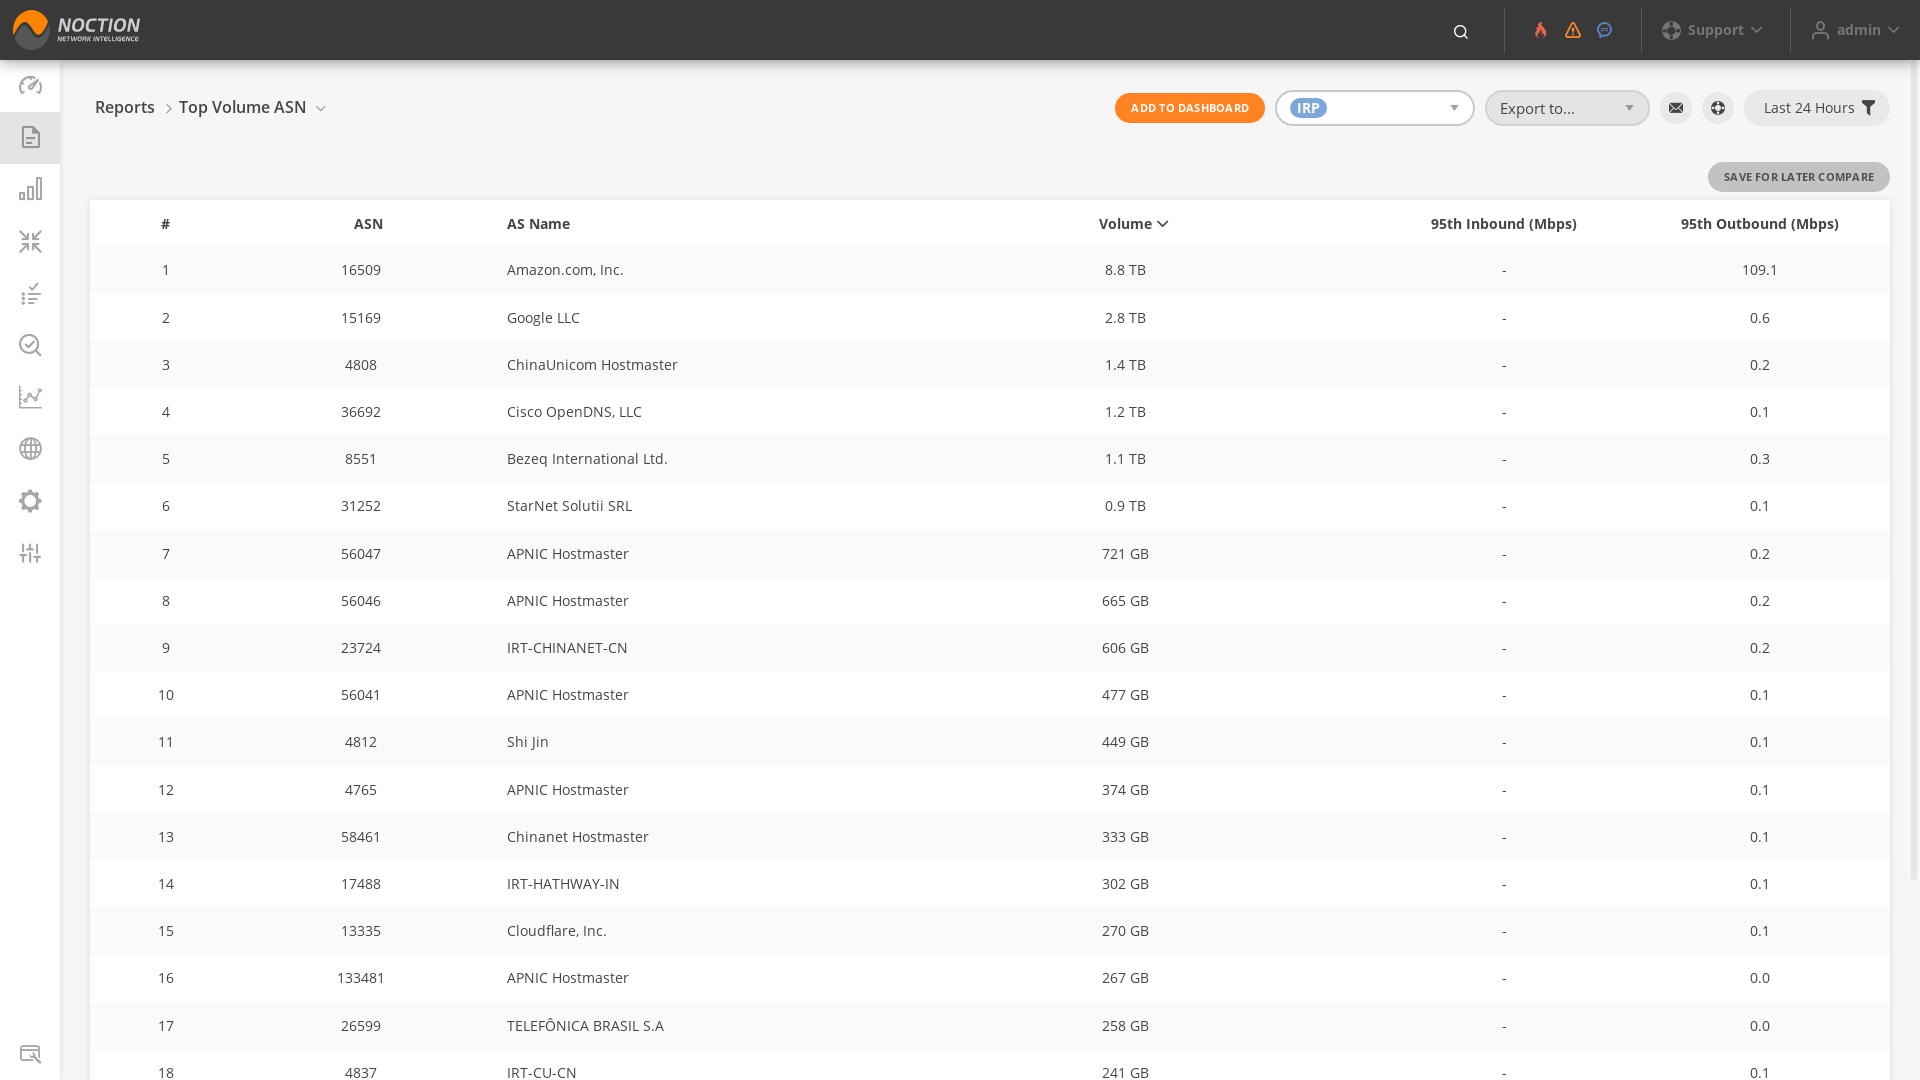Click the 109.1 outbound value
Screen dimensions: 1920x1080
[1760, 270]
